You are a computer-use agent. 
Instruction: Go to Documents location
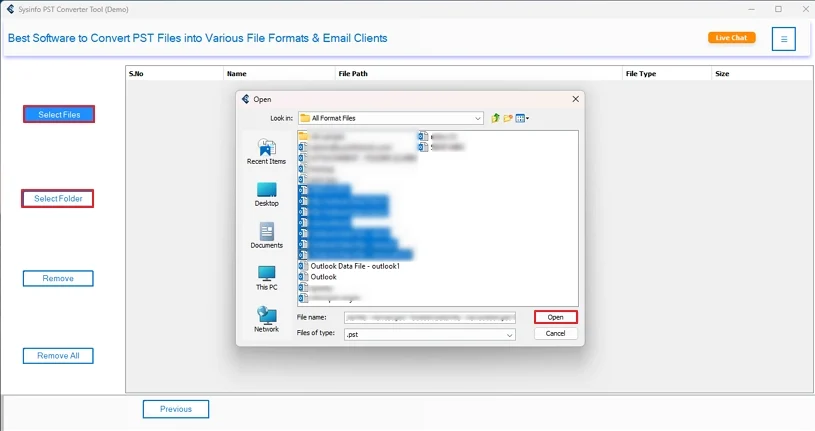(x=266, y=236)
